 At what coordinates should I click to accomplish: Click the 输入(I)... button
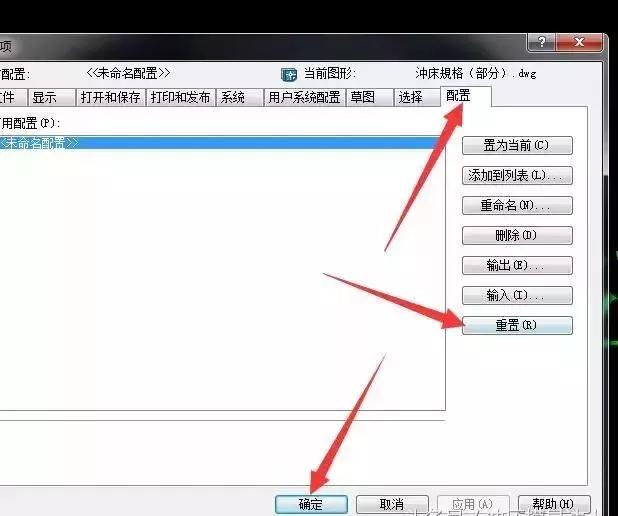pos(517,295)
